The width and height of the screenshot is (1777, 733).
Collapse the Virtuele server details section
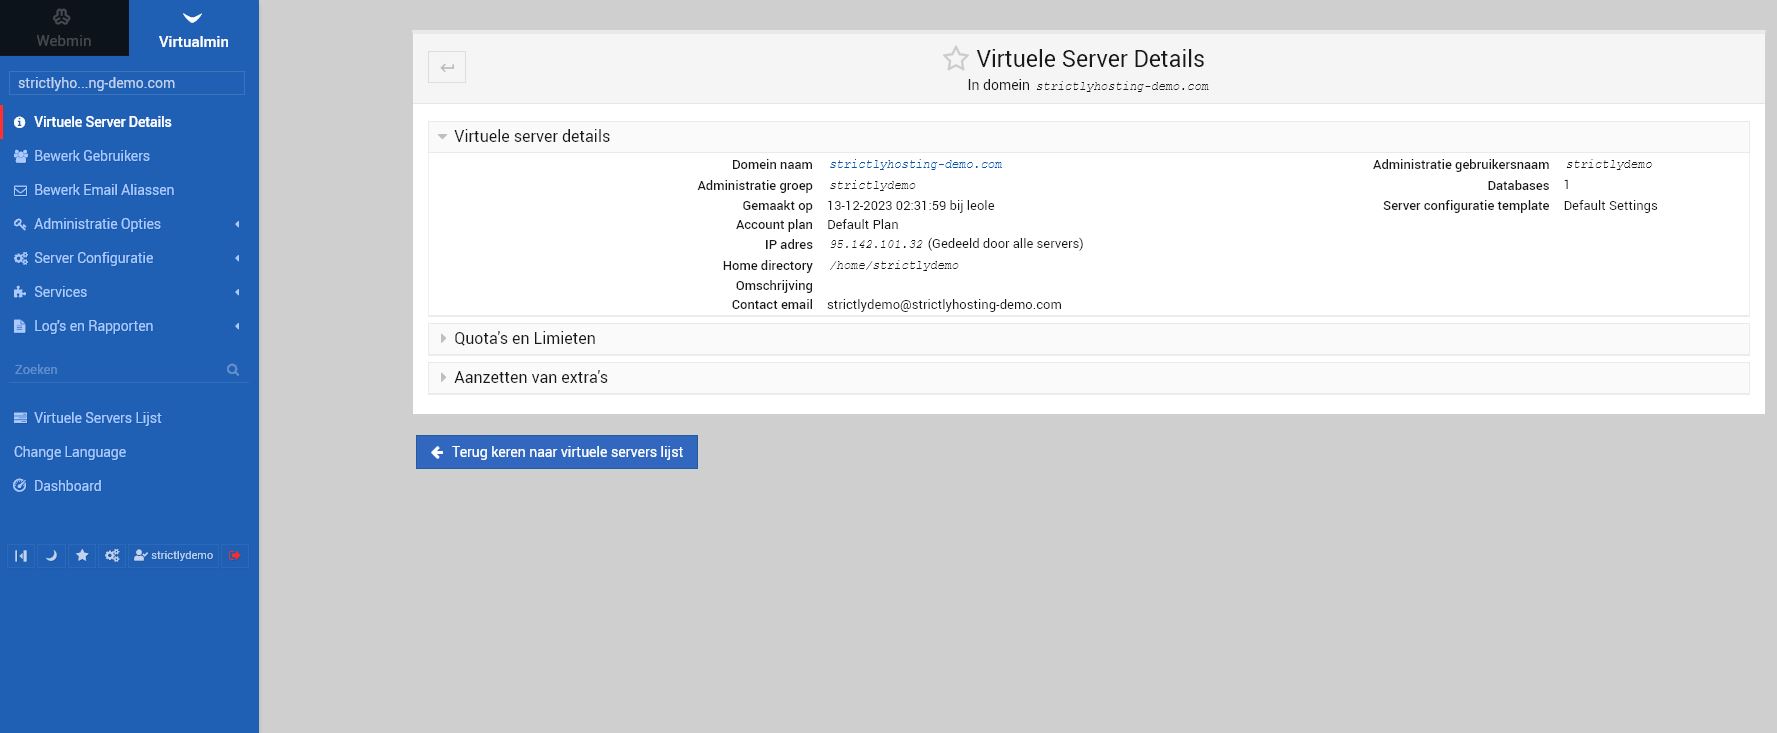1088,137
